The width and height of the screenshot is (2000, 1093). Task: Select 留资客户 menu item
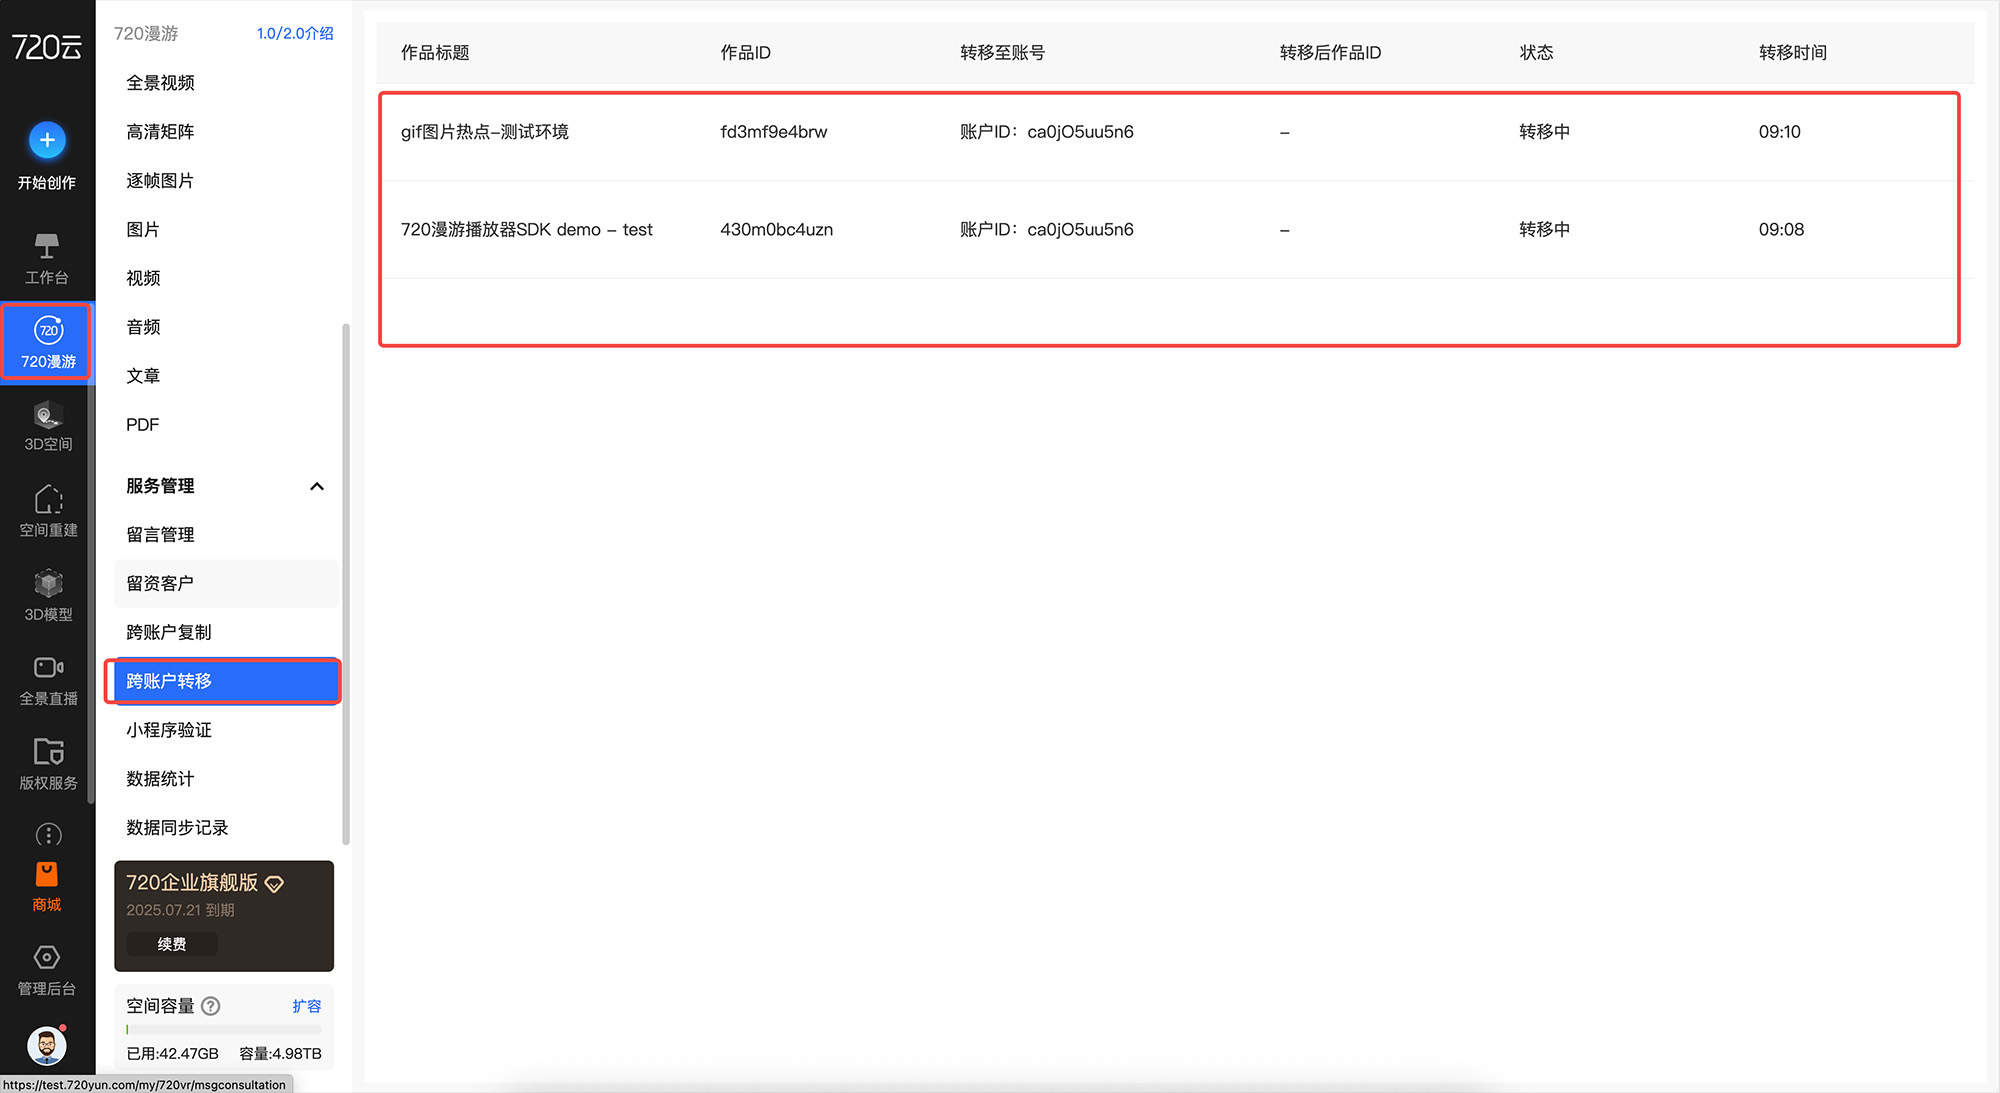tap(160, 583)
